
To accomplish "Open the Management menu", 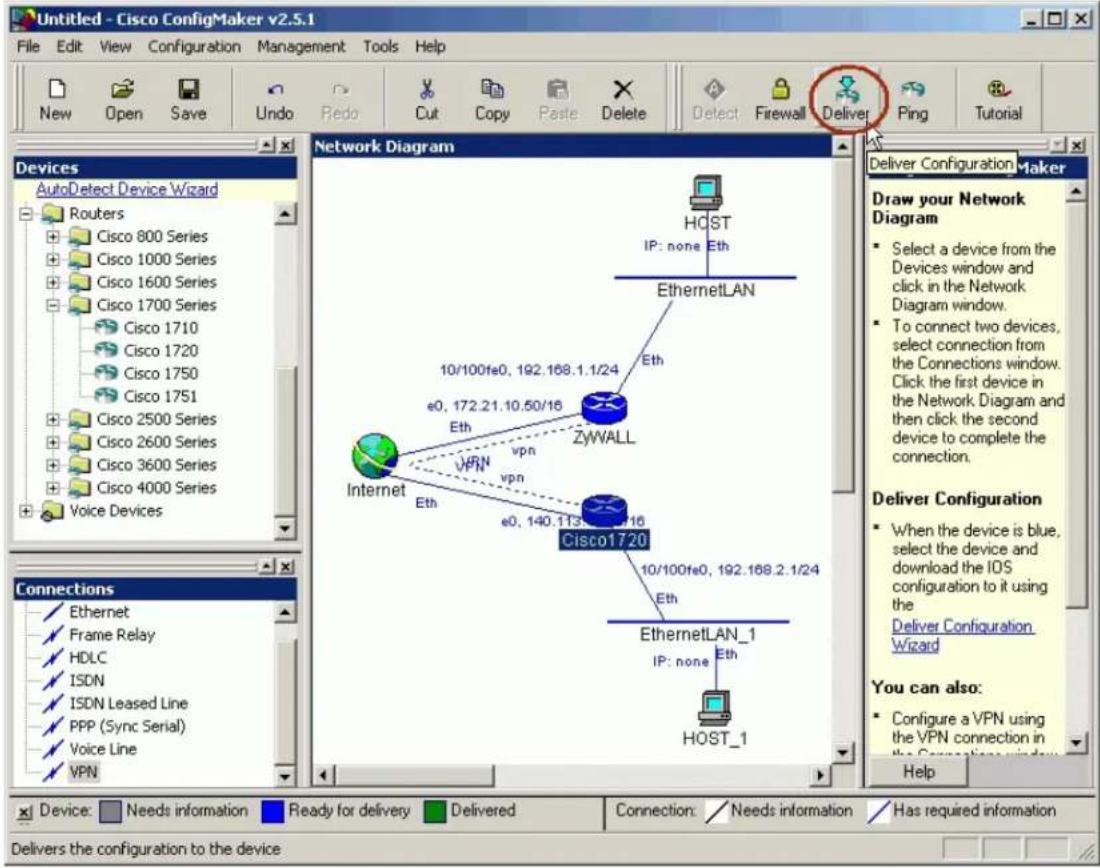I will [301, 46].
